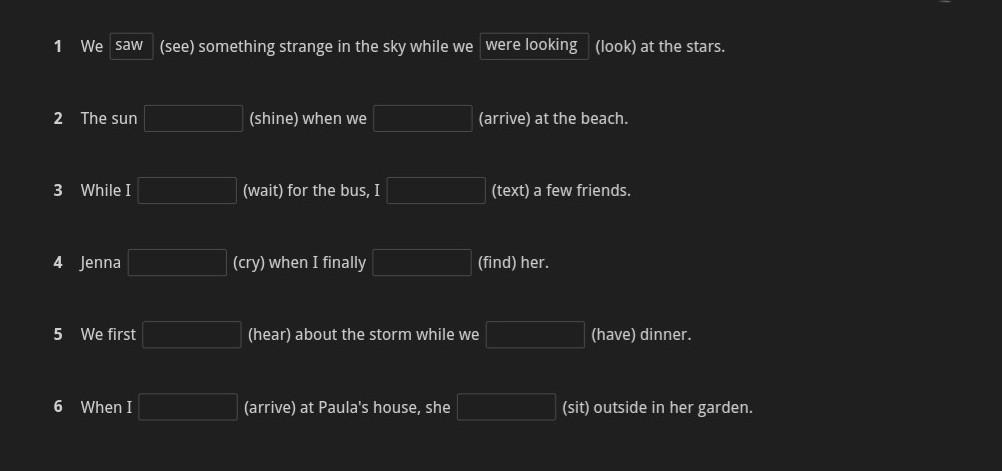1002x471 pixels.
Task: Click the question number 3 label
Action: click(58, 190)
